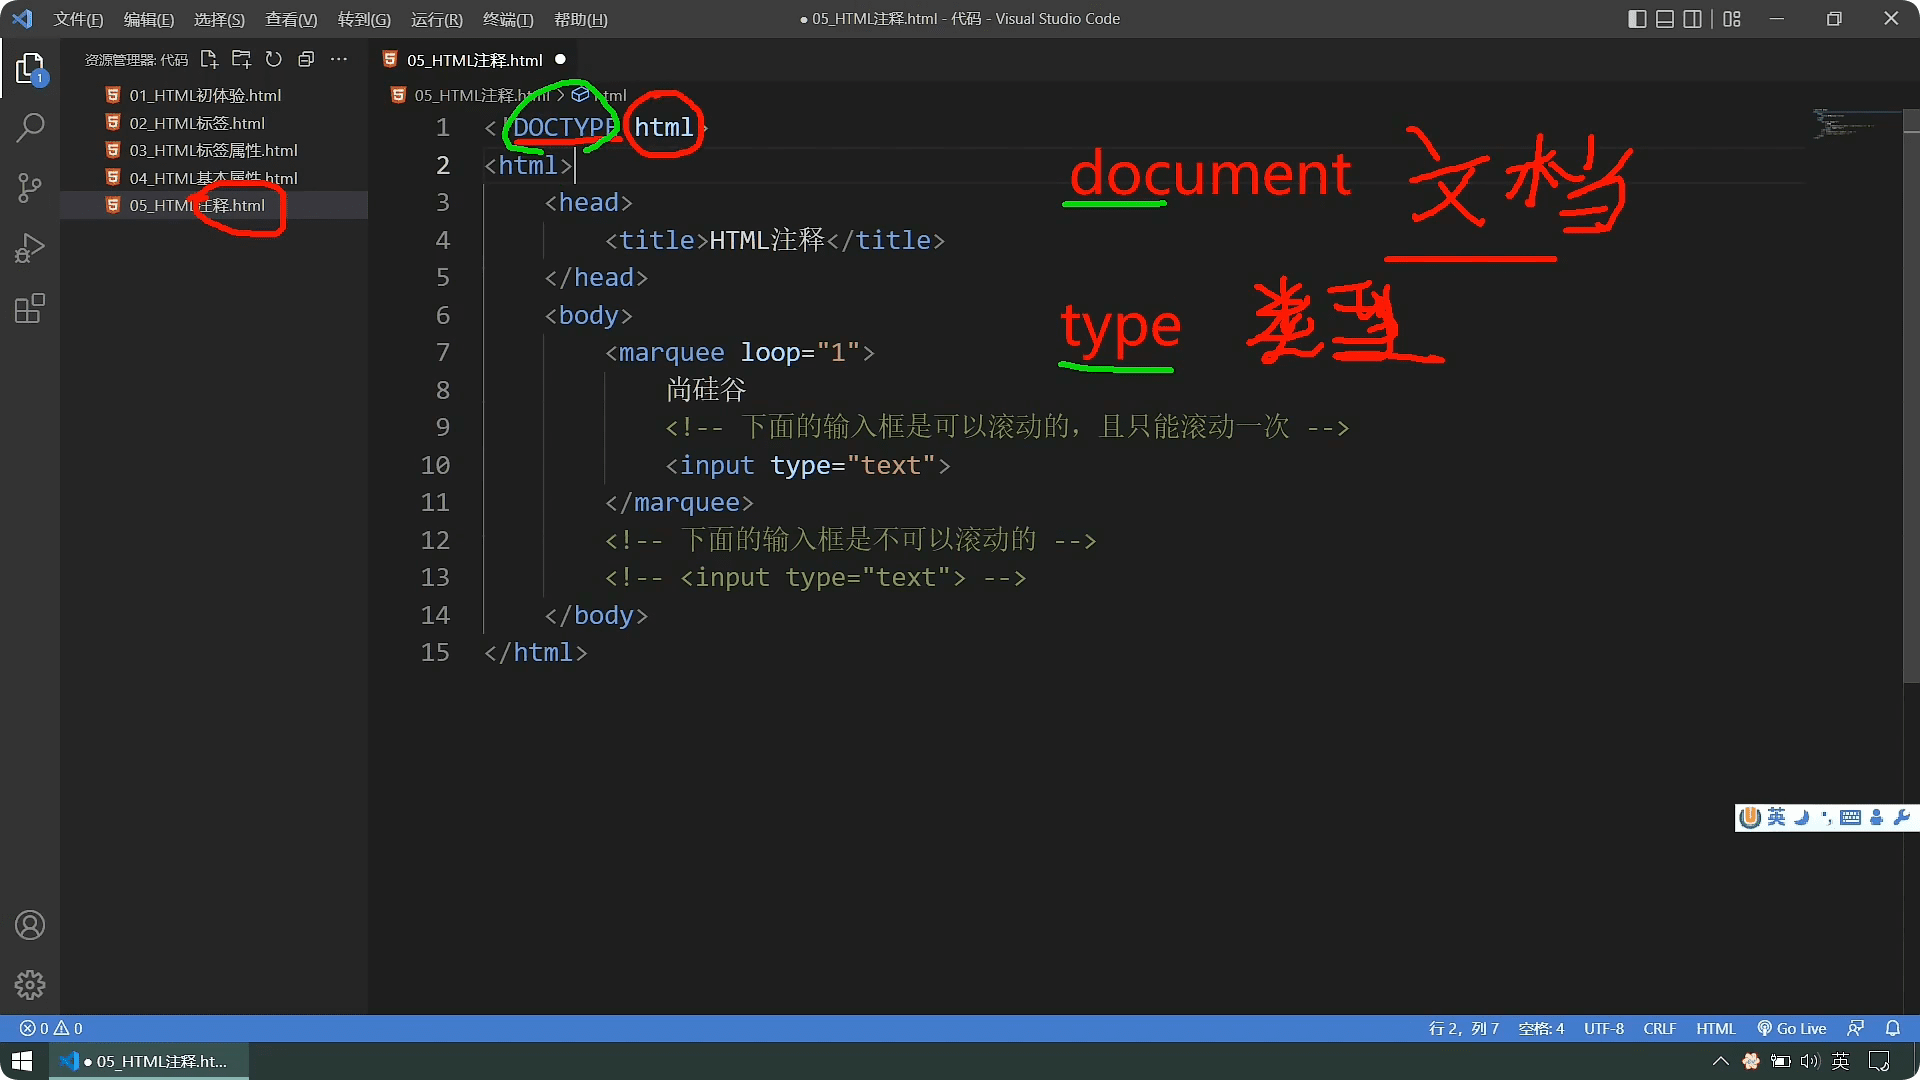Open the 终端(T) terminal menu
The height and width of the screenshot is (1080, 1920).
[x=508, y=19]
